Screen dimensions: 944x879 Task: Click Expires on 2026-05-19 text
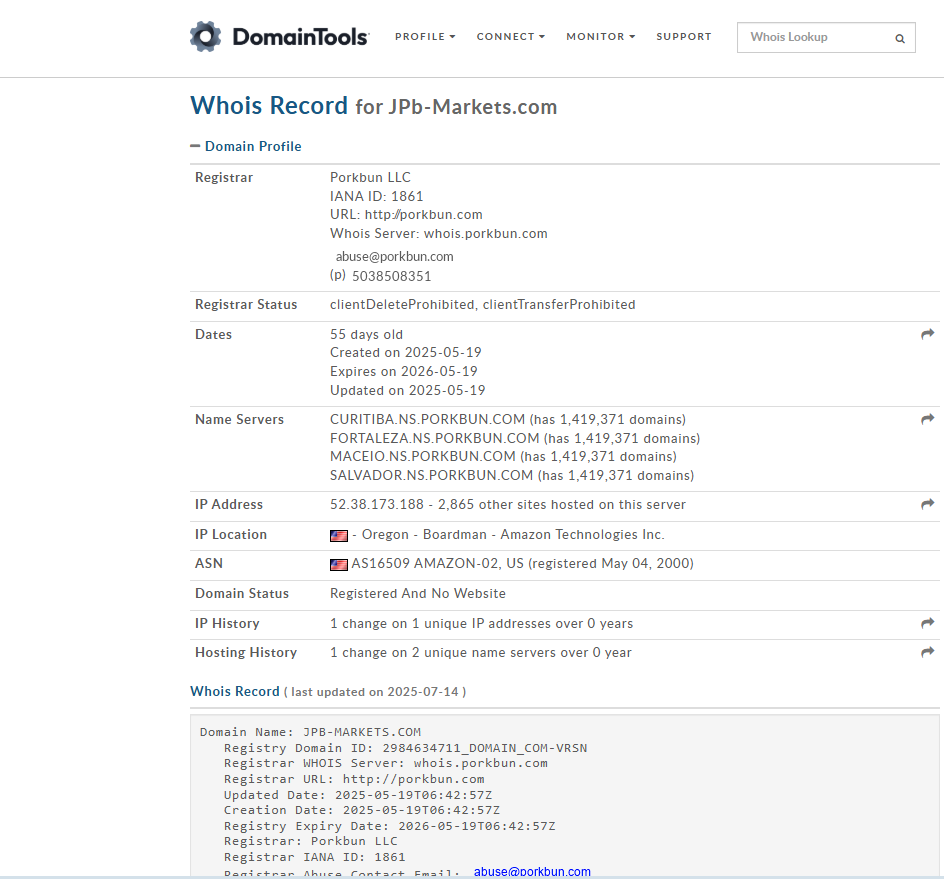(403, 371)
